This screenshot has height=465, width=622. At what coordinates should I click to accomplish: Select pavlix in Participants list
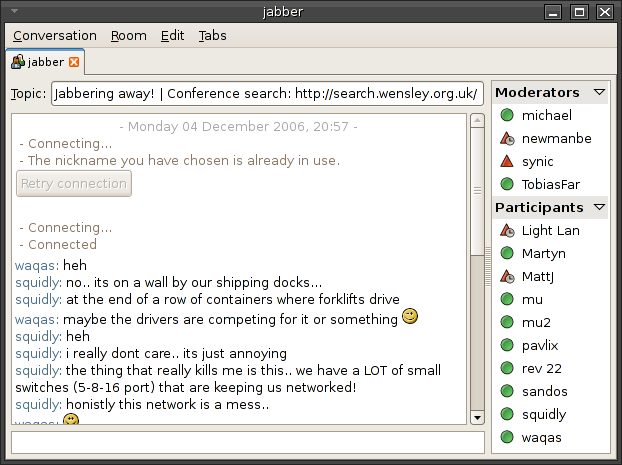[550, 345]
